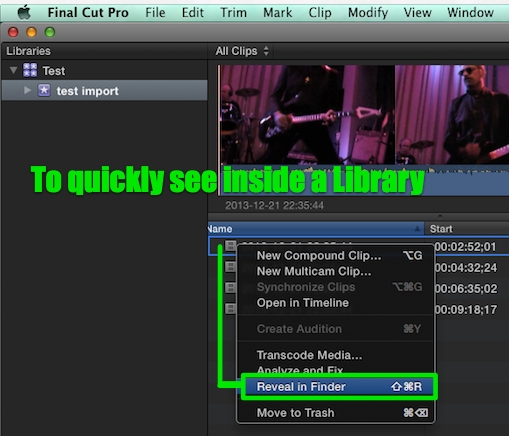Image resolution: width=509 pixels, height=436 pixels.
Task: Open the Final Cut Pro application menu
Action: tap(88, 13)
